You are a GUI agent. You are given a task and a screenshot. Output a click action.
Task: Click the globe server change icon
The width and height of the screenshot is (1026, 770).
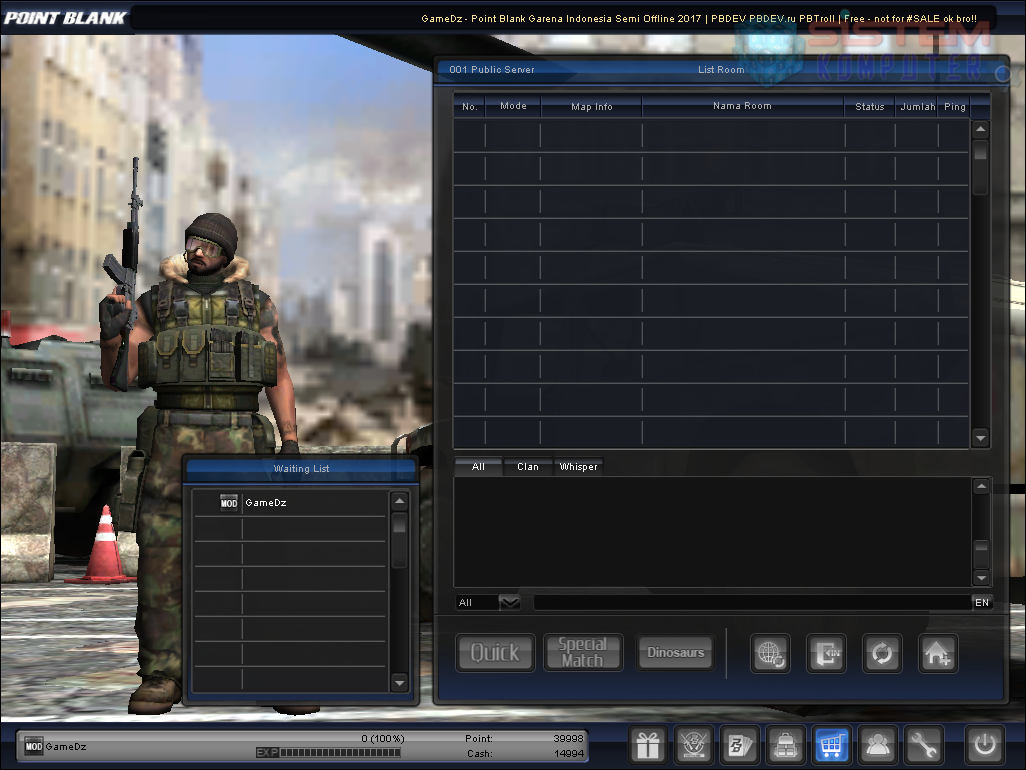tap(770, 653)
